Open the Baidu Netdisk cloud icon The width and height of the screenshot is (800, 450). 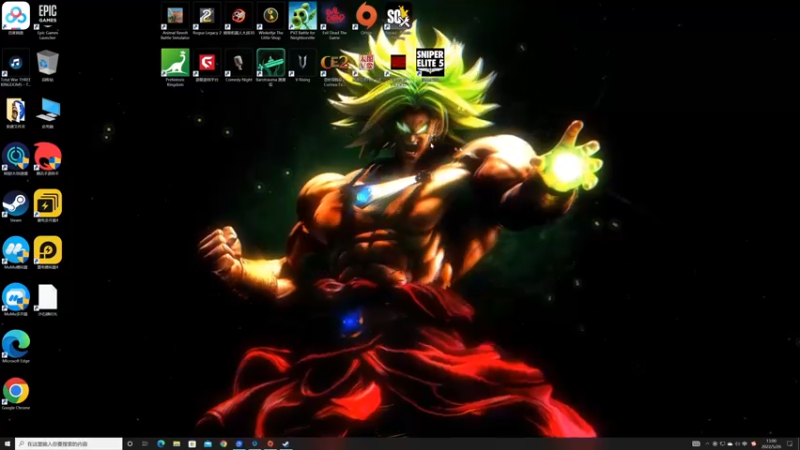16,18
